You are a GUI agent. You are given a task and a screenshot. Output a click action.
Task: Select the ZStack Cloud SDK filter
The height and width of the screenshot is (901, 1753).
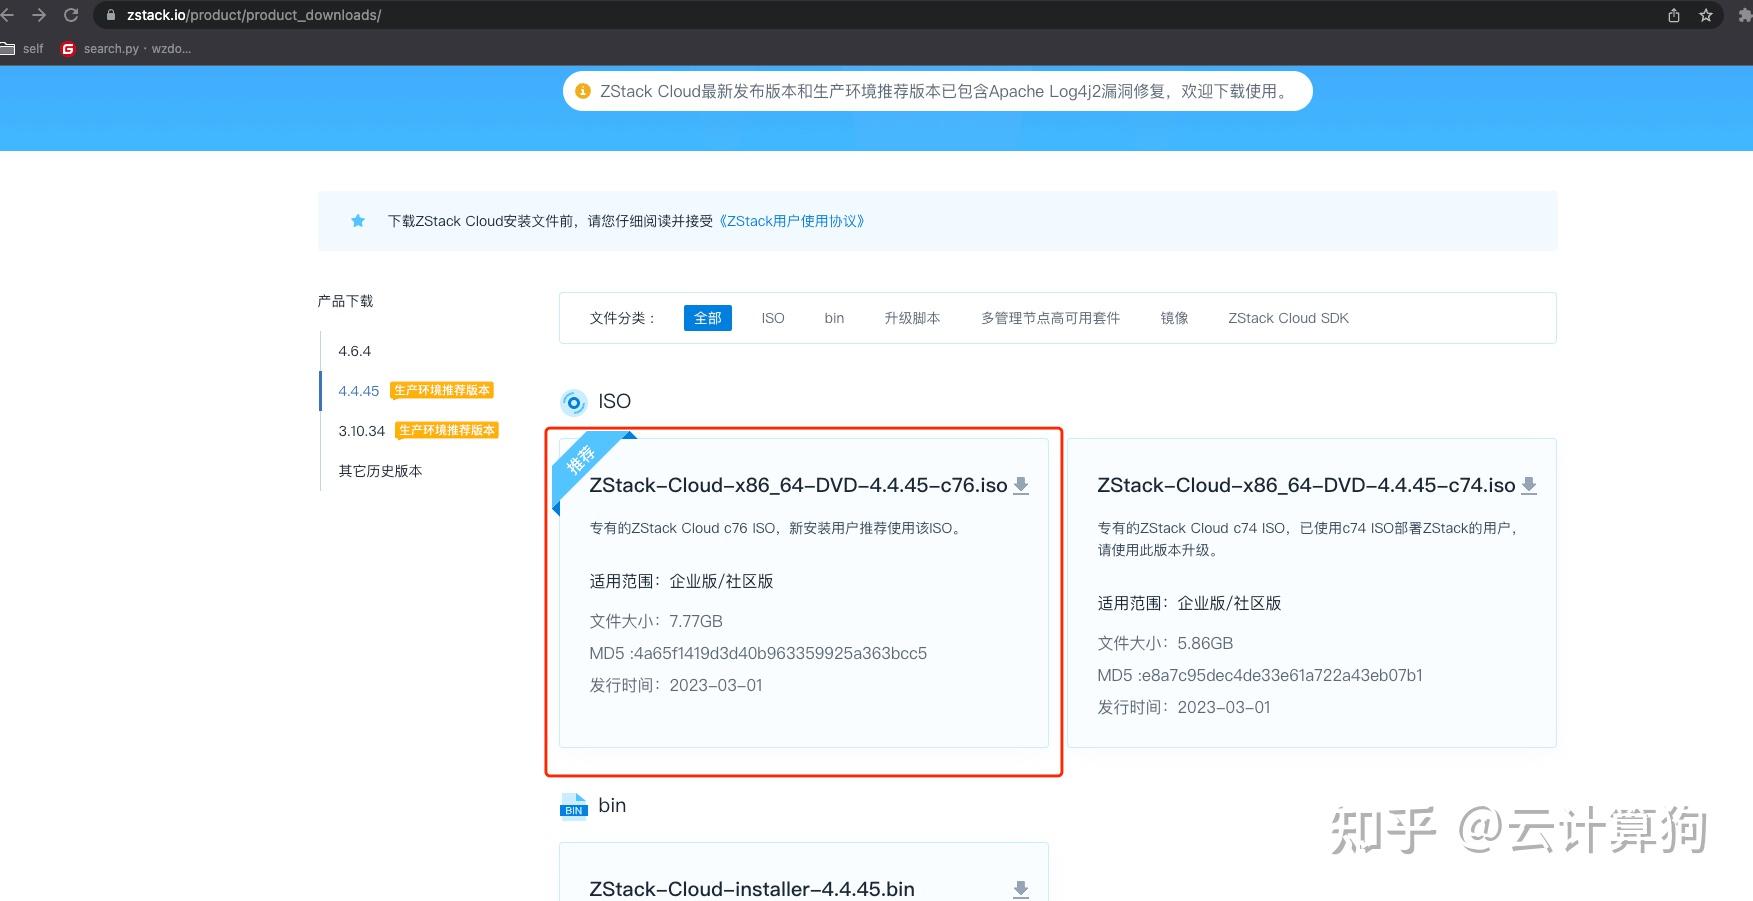[1288, 318]
